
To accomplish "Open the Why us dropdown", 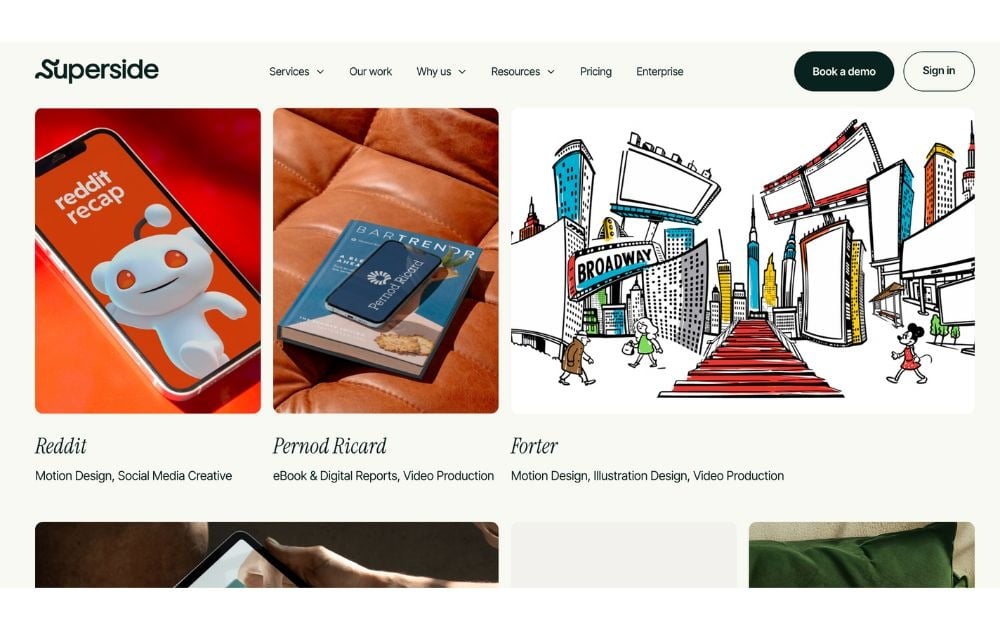I will pos(441,71).
